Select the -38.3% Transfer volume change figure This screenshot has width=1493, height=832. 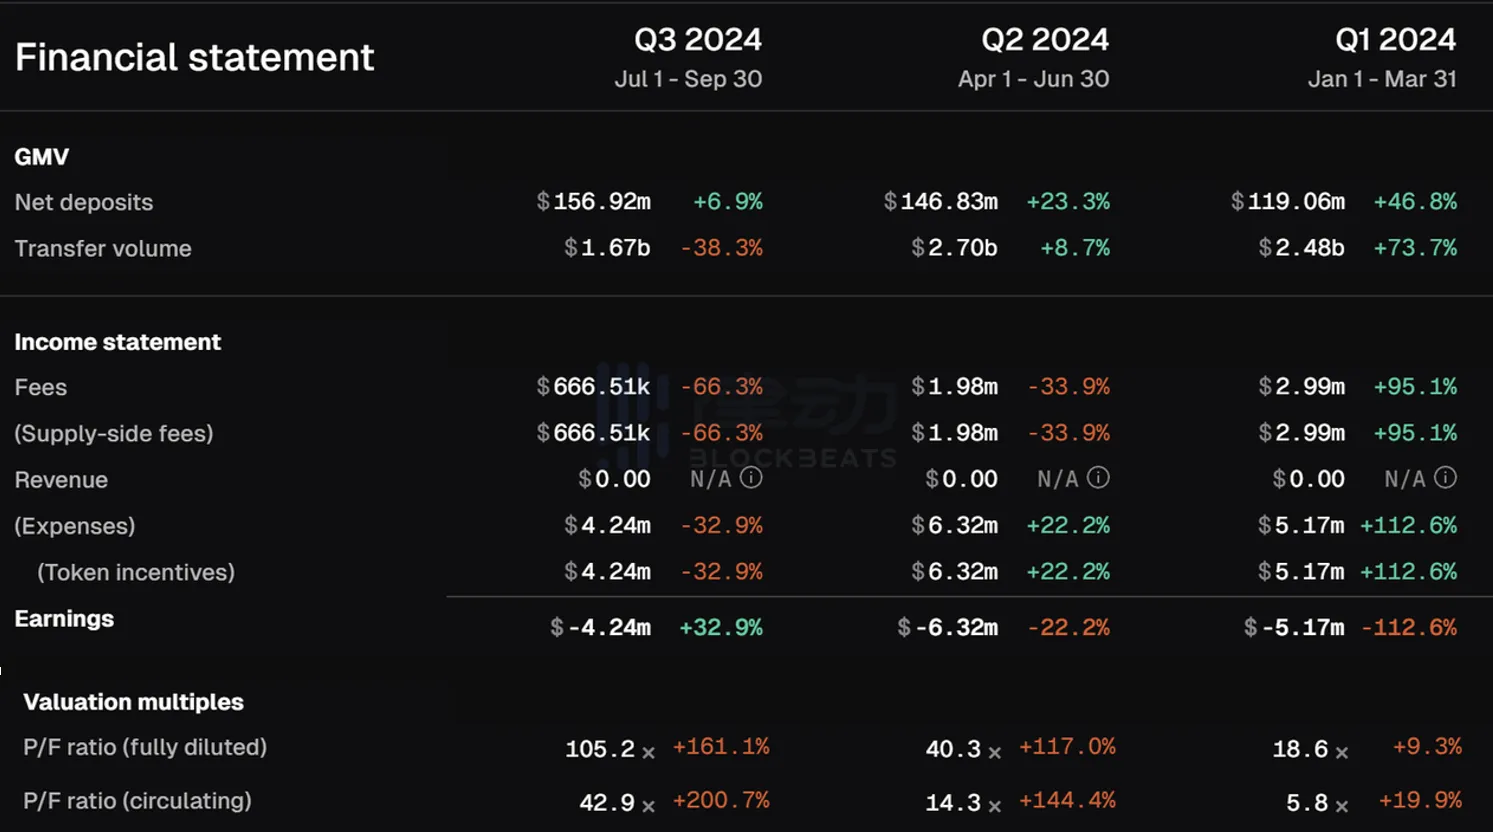tap(722, 248)
